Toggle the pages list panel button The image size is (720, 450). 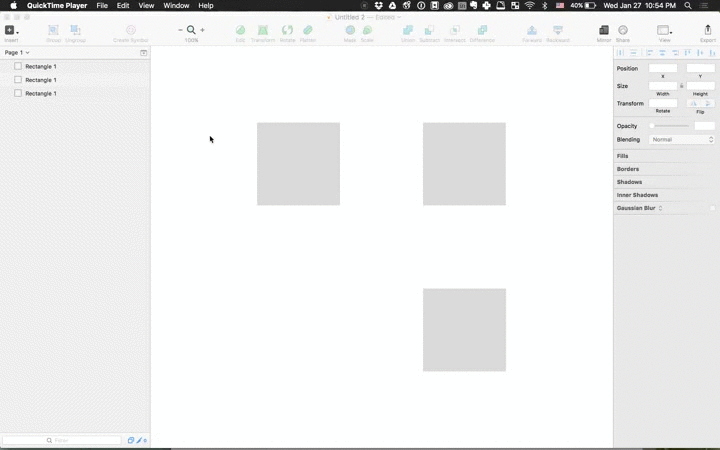(x=143, y=53)
